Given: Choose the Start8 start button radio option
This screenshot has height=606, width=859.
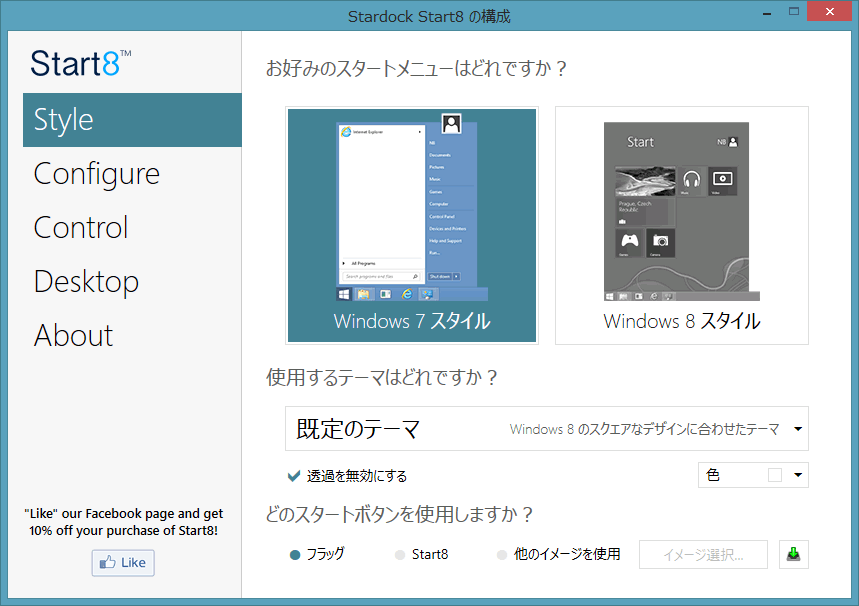Looking at the screenshot, I should tap(400, 554).
